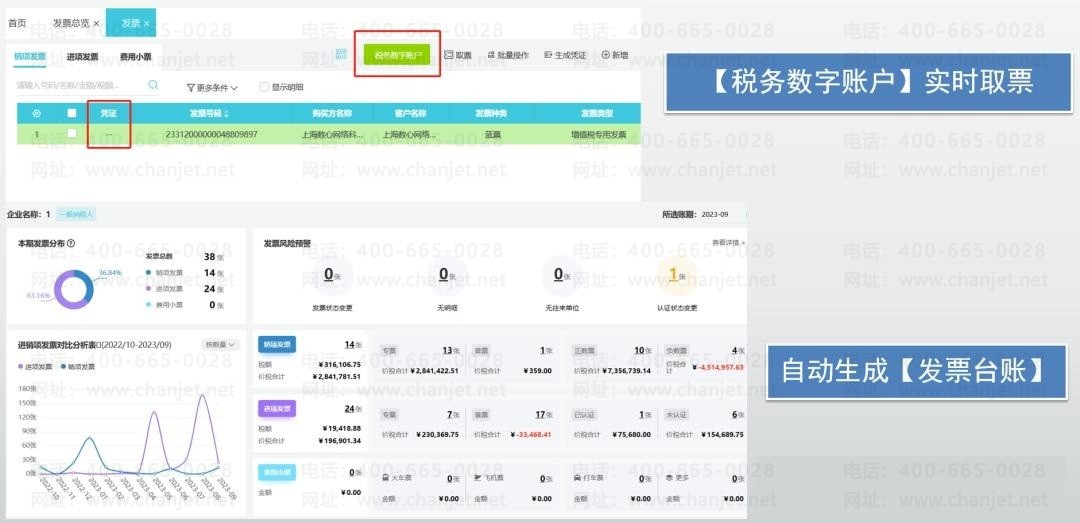This screenshot has width=1080, height=523.
Task: Click the 1张 已认证 count
Action: click(645, 415)
